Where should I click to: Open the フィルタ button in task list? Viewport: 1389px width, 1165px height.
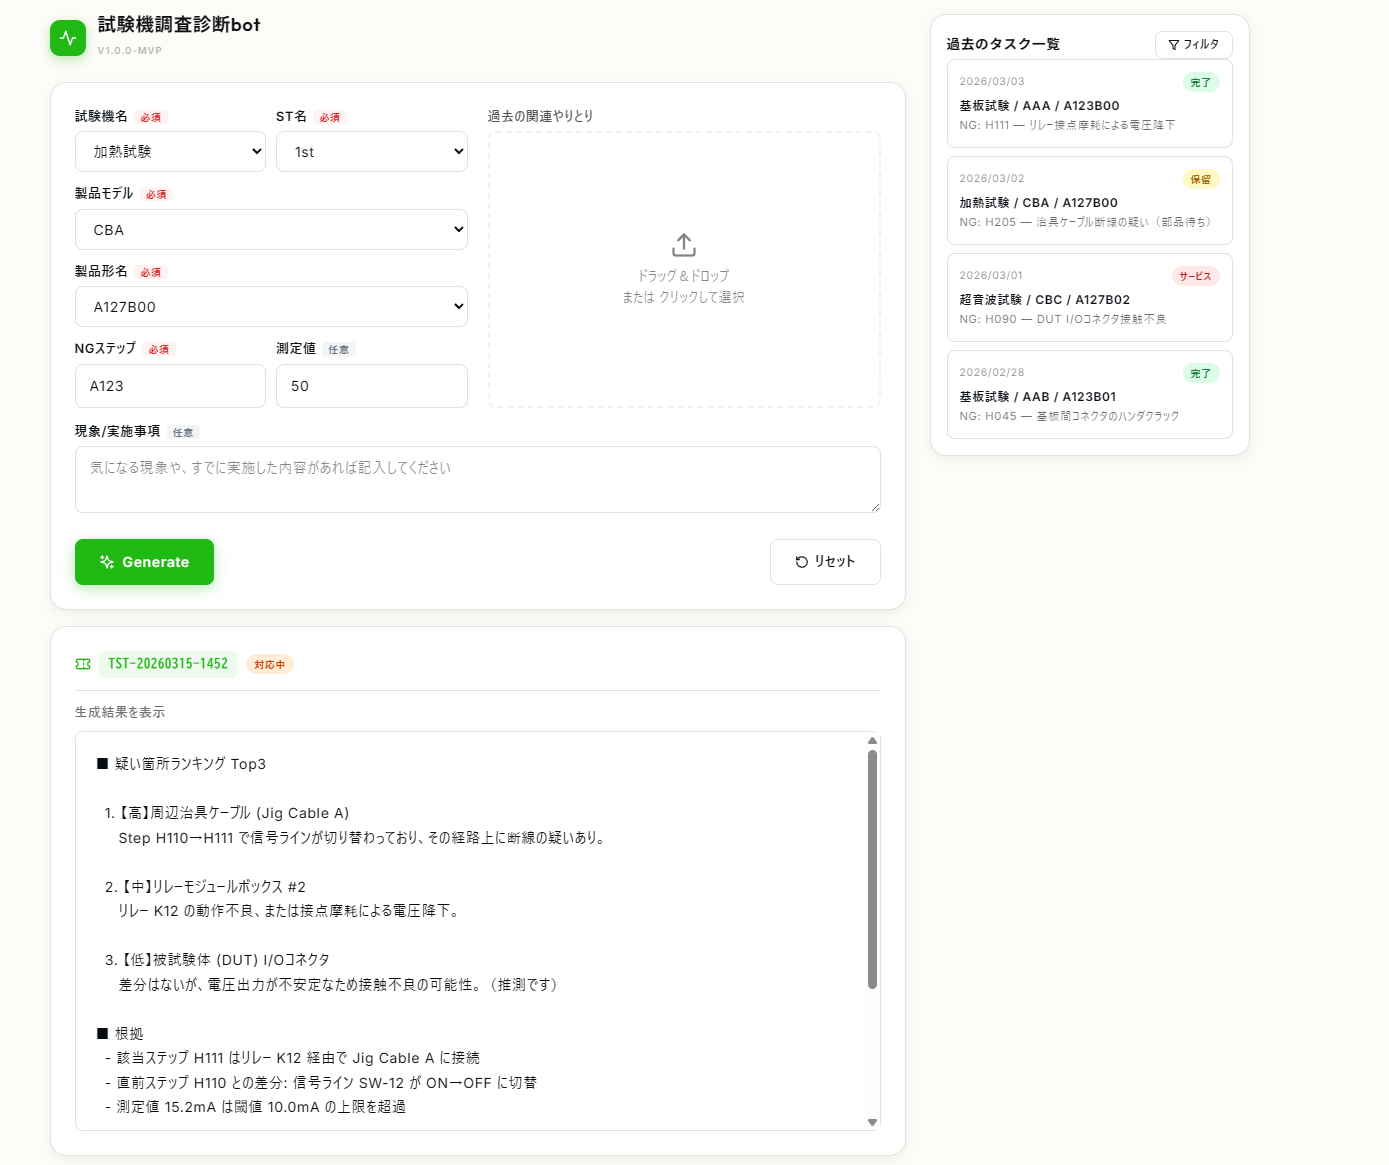[x=1194, y=45]
